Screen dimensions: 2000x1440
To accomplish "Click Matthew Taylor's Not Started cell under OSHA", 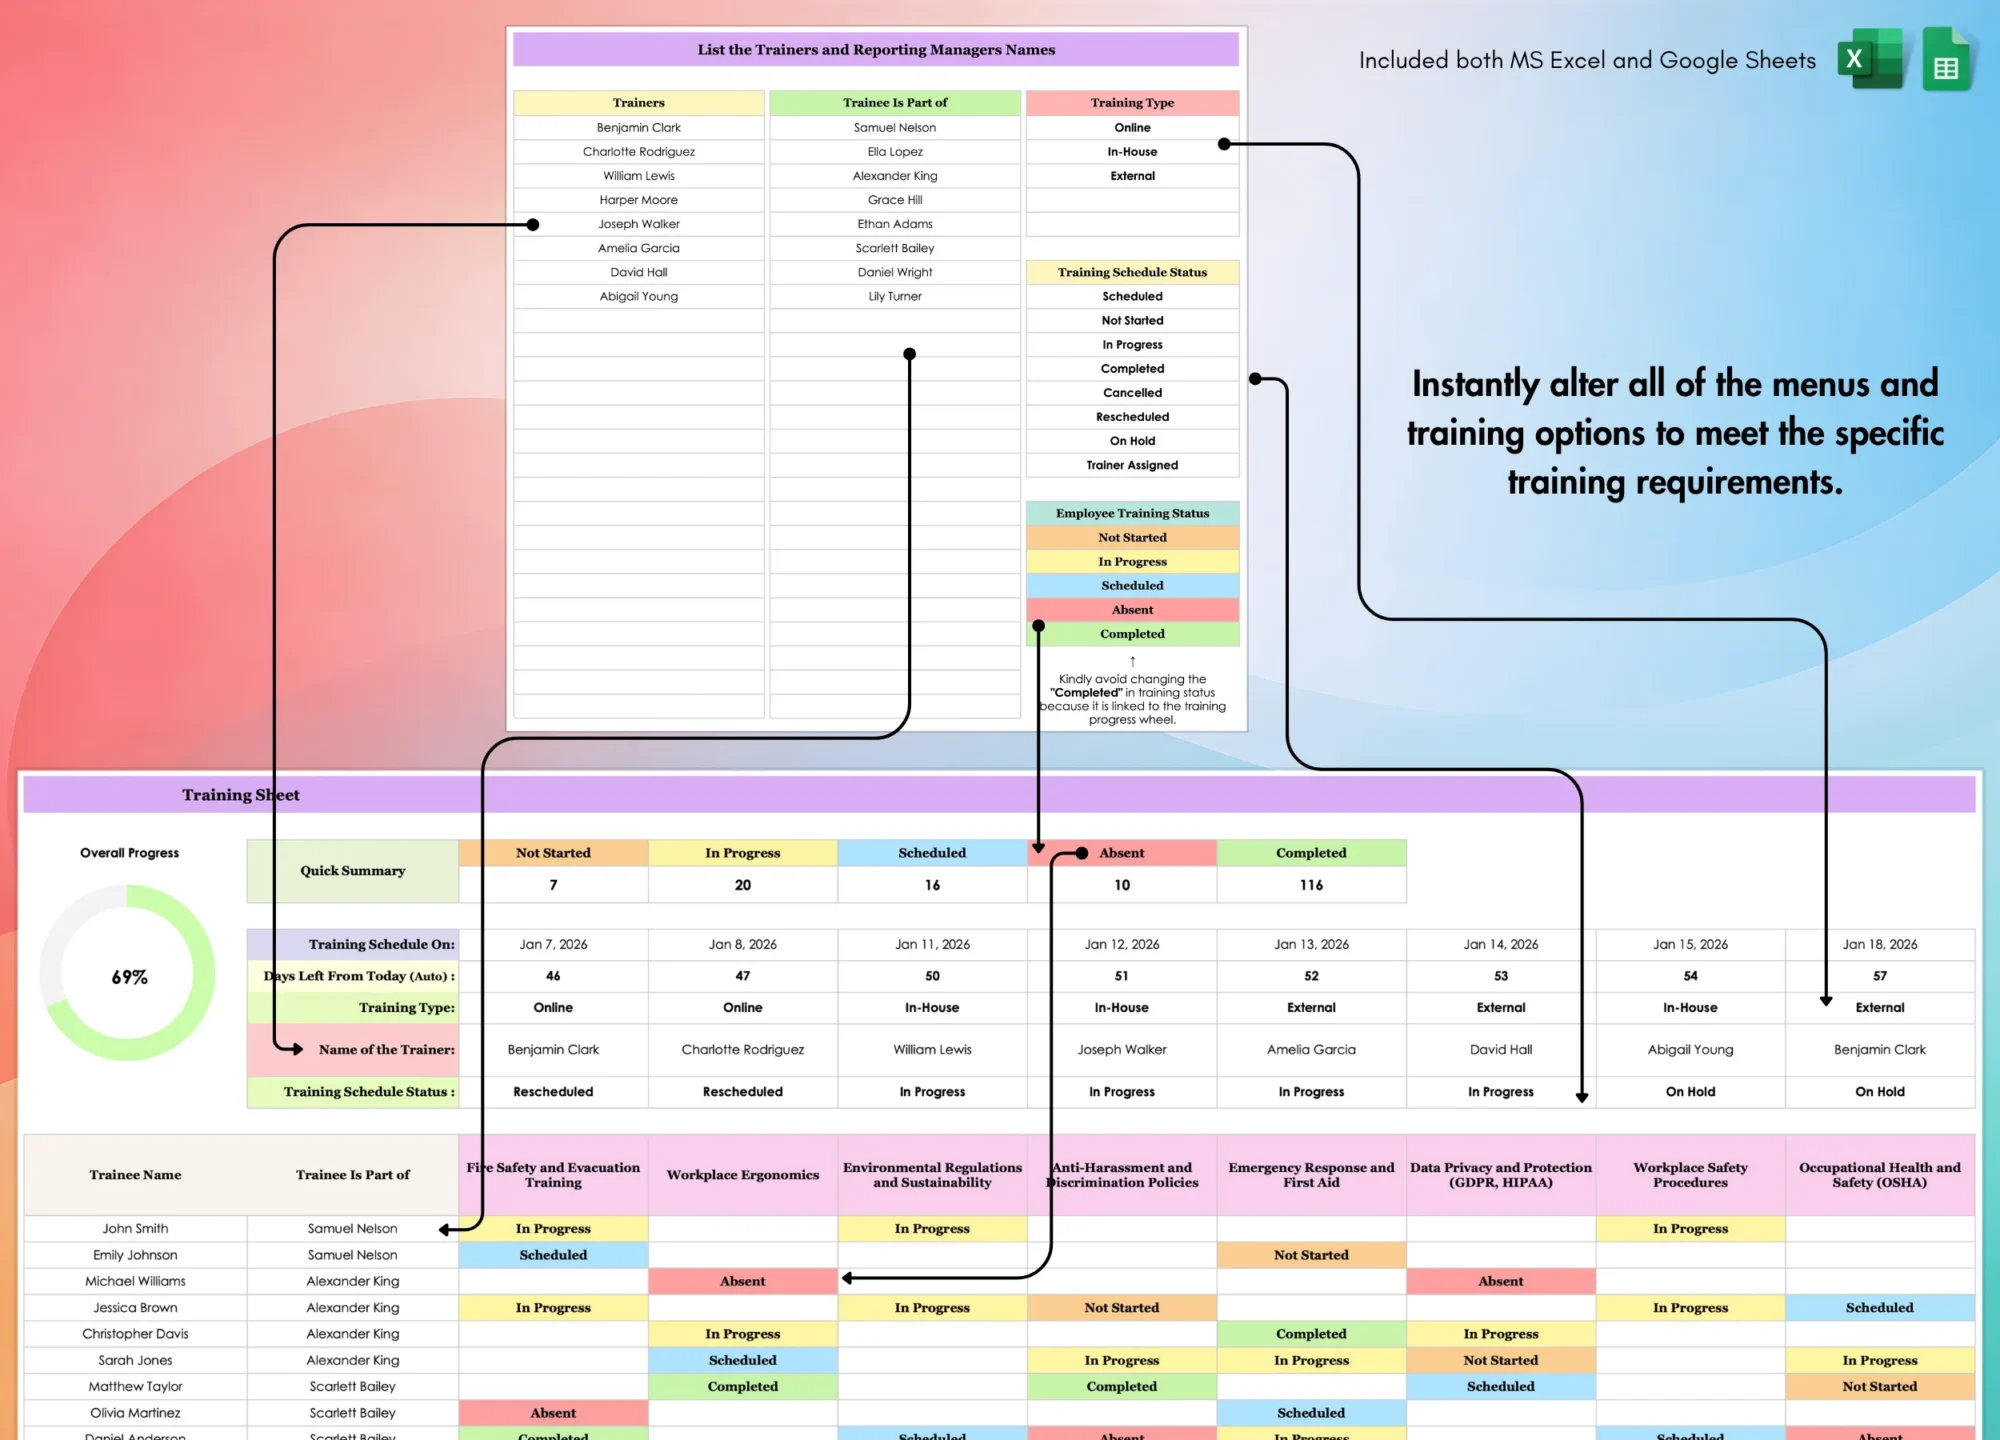I will click(x=1880, y=1387).
